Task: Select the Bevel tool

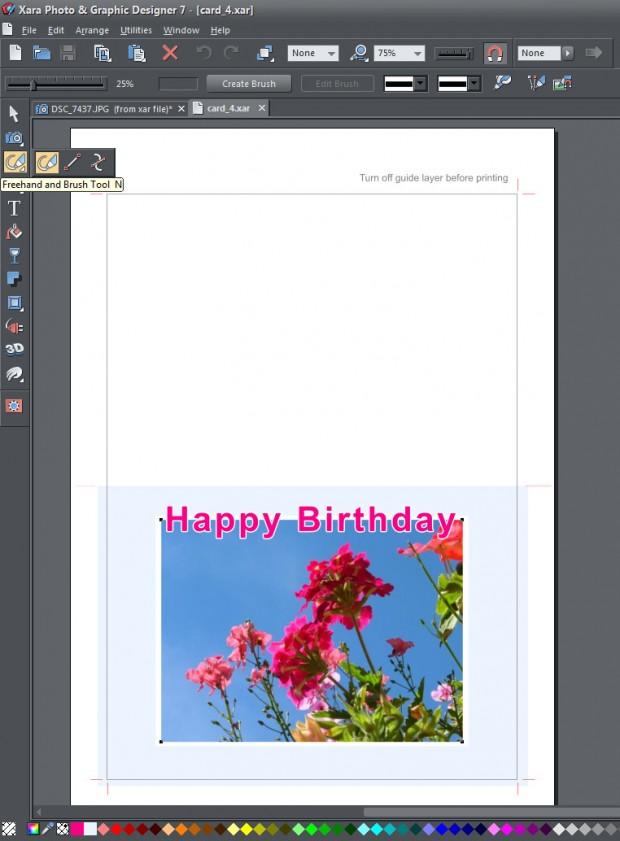Action: pyautogui.click(x=14, y=303)
